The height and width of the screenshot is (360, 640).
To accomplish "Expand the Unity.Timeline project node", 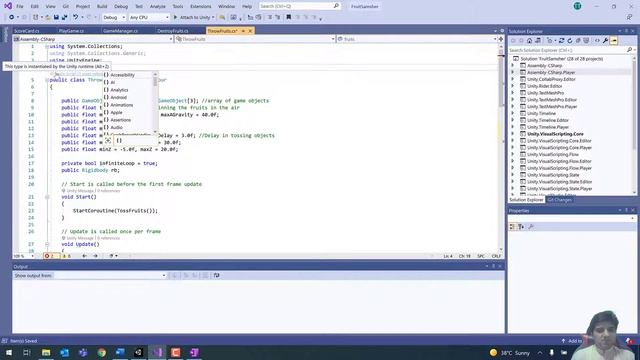I will coord(513,113).
